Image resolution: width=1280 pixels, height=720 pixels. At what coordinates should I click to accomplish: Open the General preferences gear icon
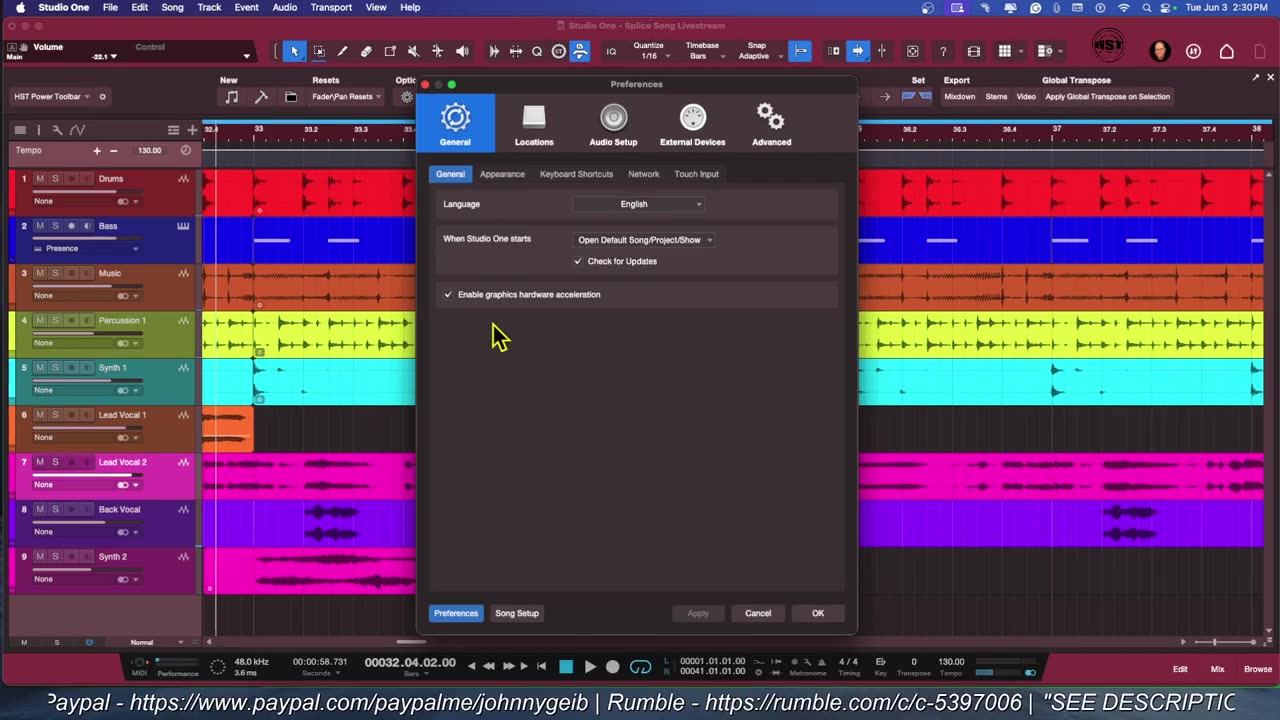click(455, 123)
